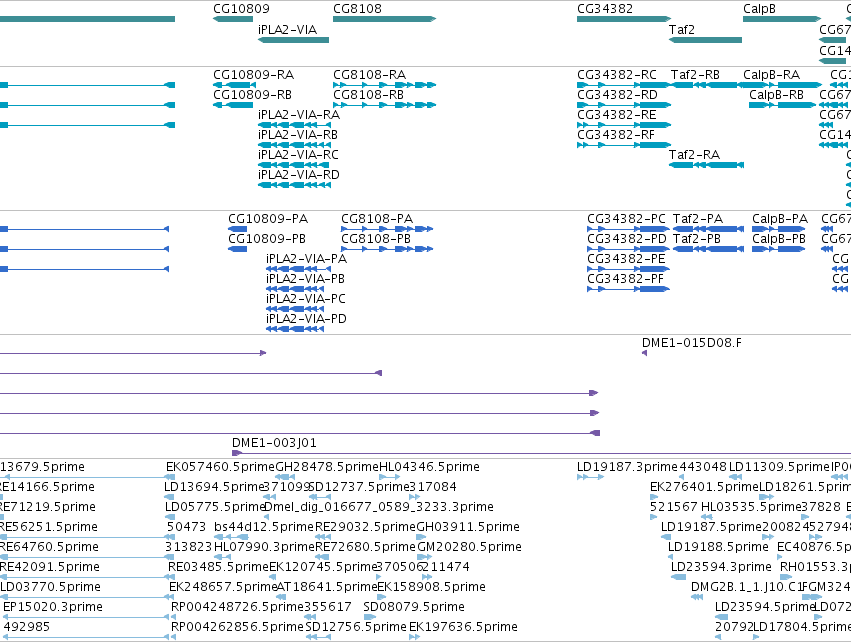Viewport: 851px width, 642px height.
Task: Select transcript iPLA2-VIA-RB
Action: (298, 135)
